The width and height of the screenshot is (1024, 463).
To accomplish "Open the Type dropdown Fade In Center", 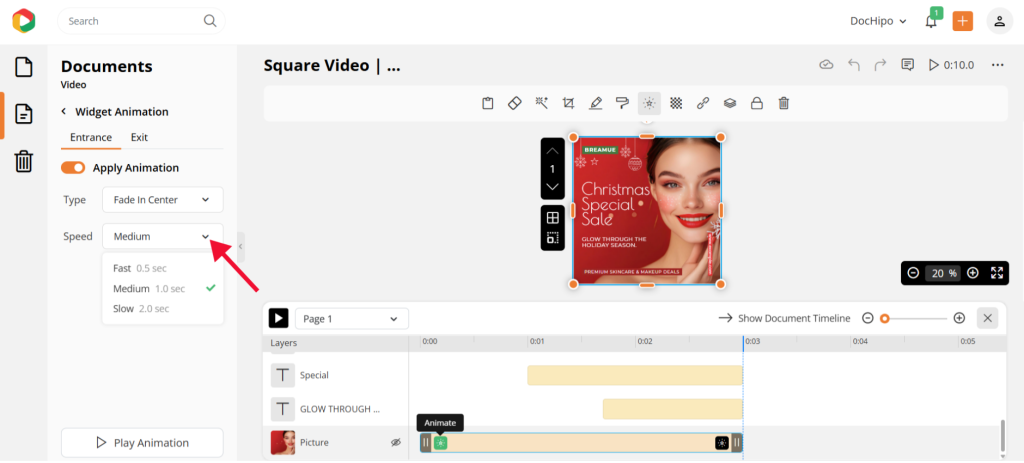I will pyautogui.click(x=163, y=200).
